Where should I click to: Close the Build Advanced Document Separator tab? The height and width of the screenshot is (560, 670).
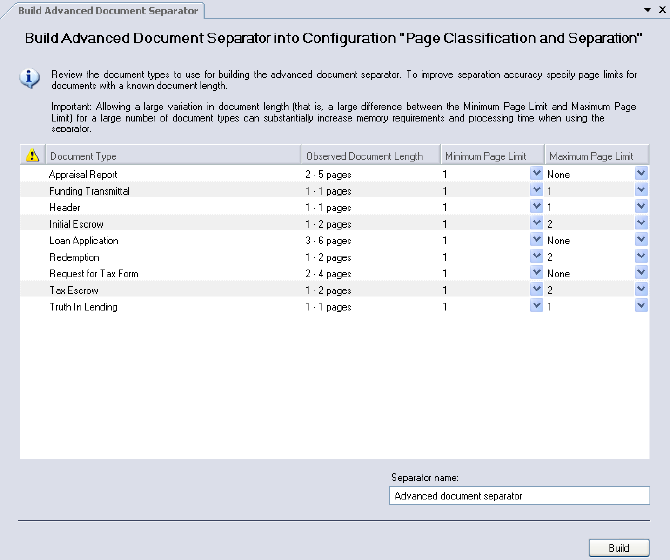[661, 8]
